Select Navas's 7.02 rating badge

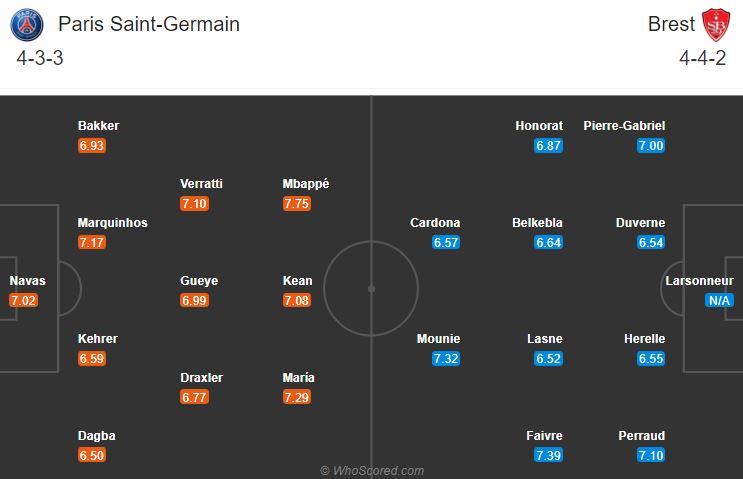23,300
